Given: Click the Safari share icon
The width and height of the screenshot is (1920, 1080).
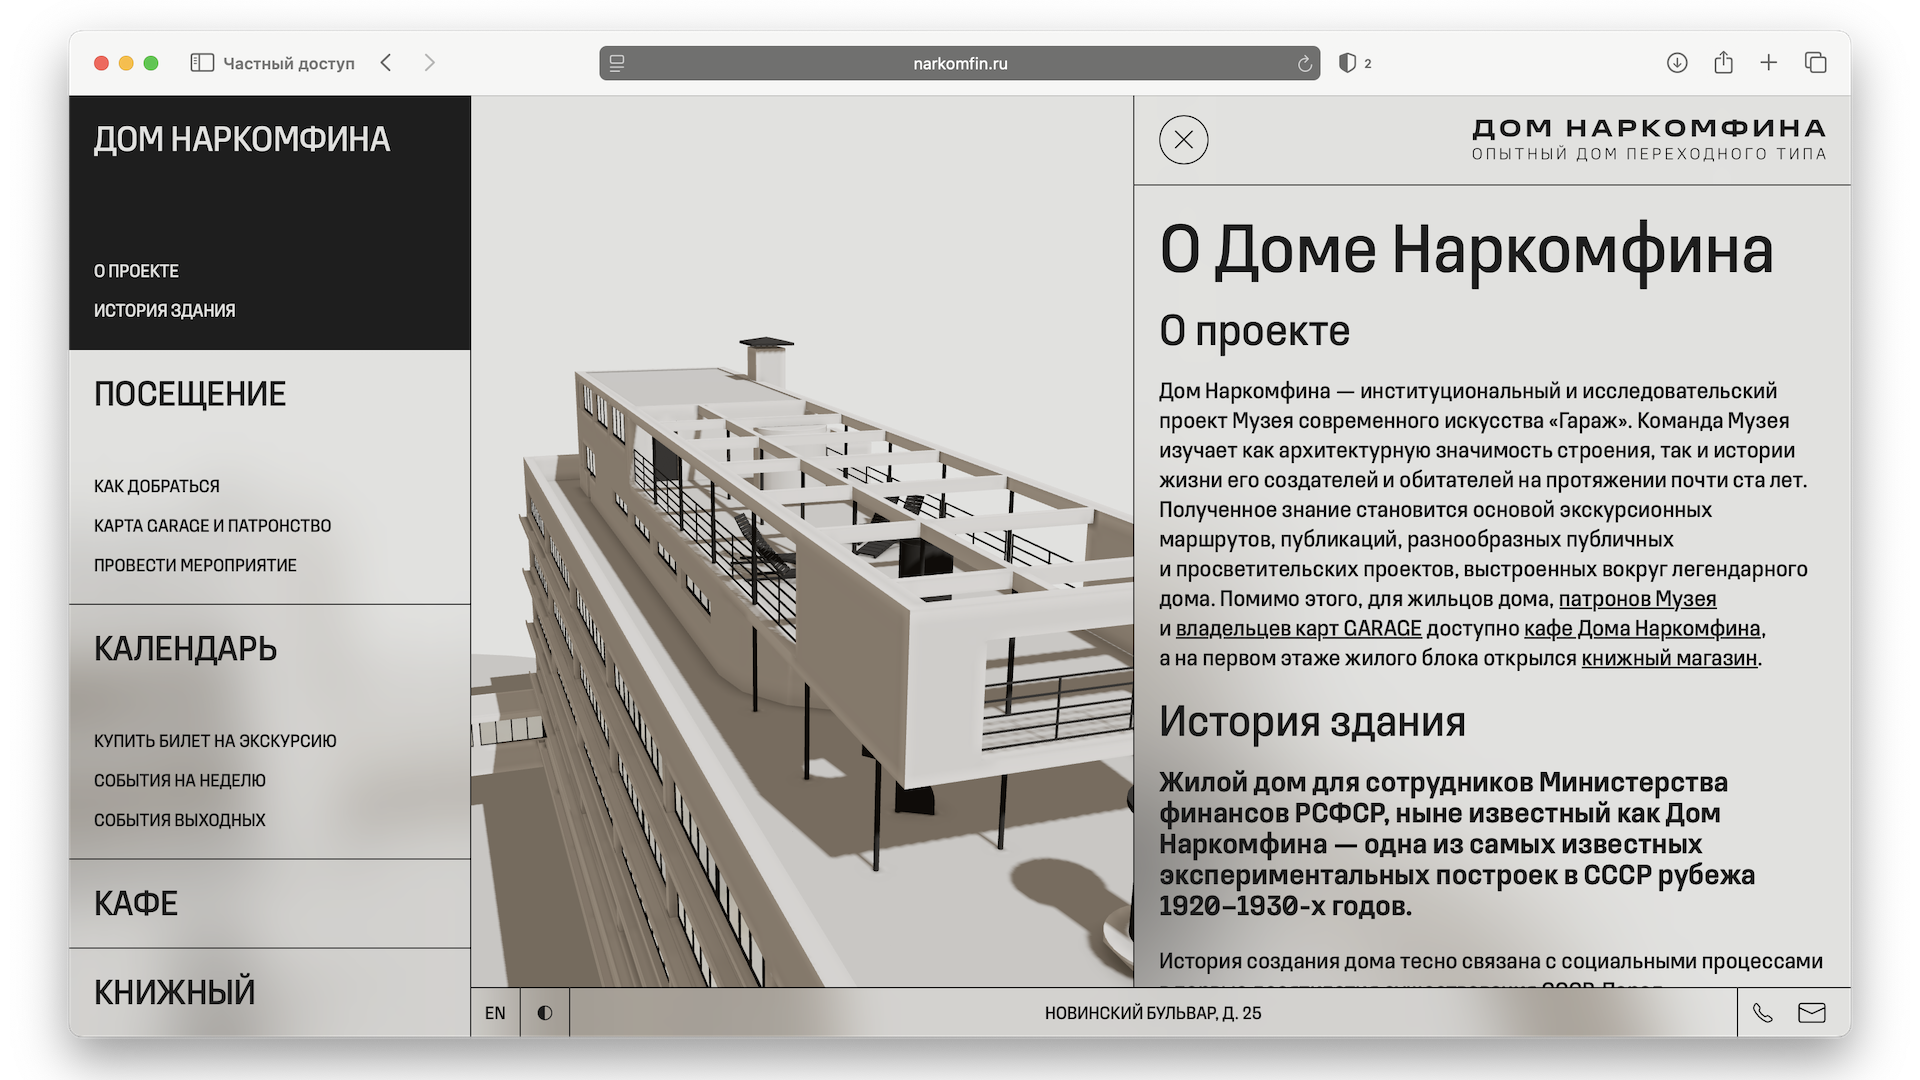Looking at the screenshot, I should point(1723,63).
